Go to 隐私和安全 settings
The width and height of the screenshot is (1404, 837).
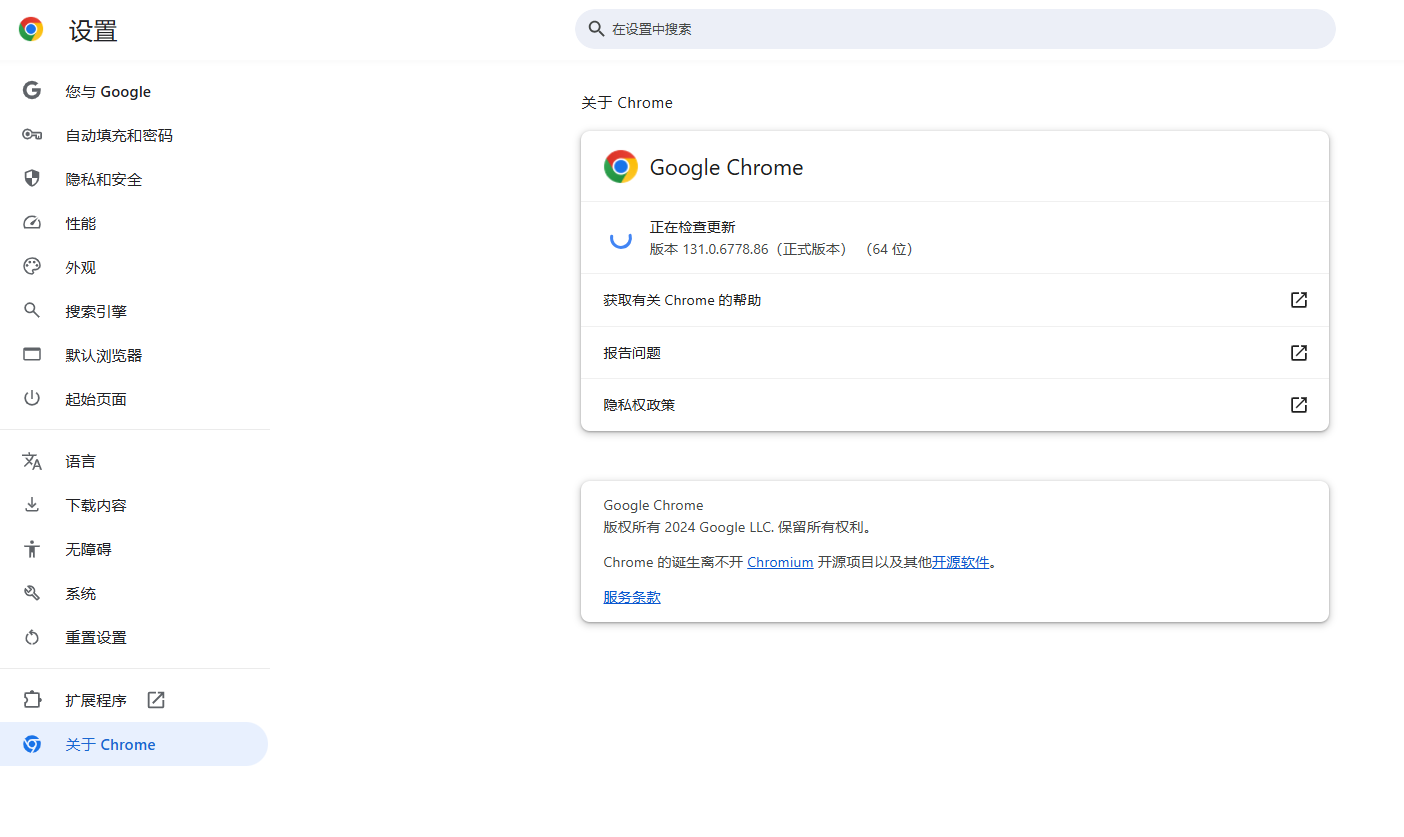(134, 179)
